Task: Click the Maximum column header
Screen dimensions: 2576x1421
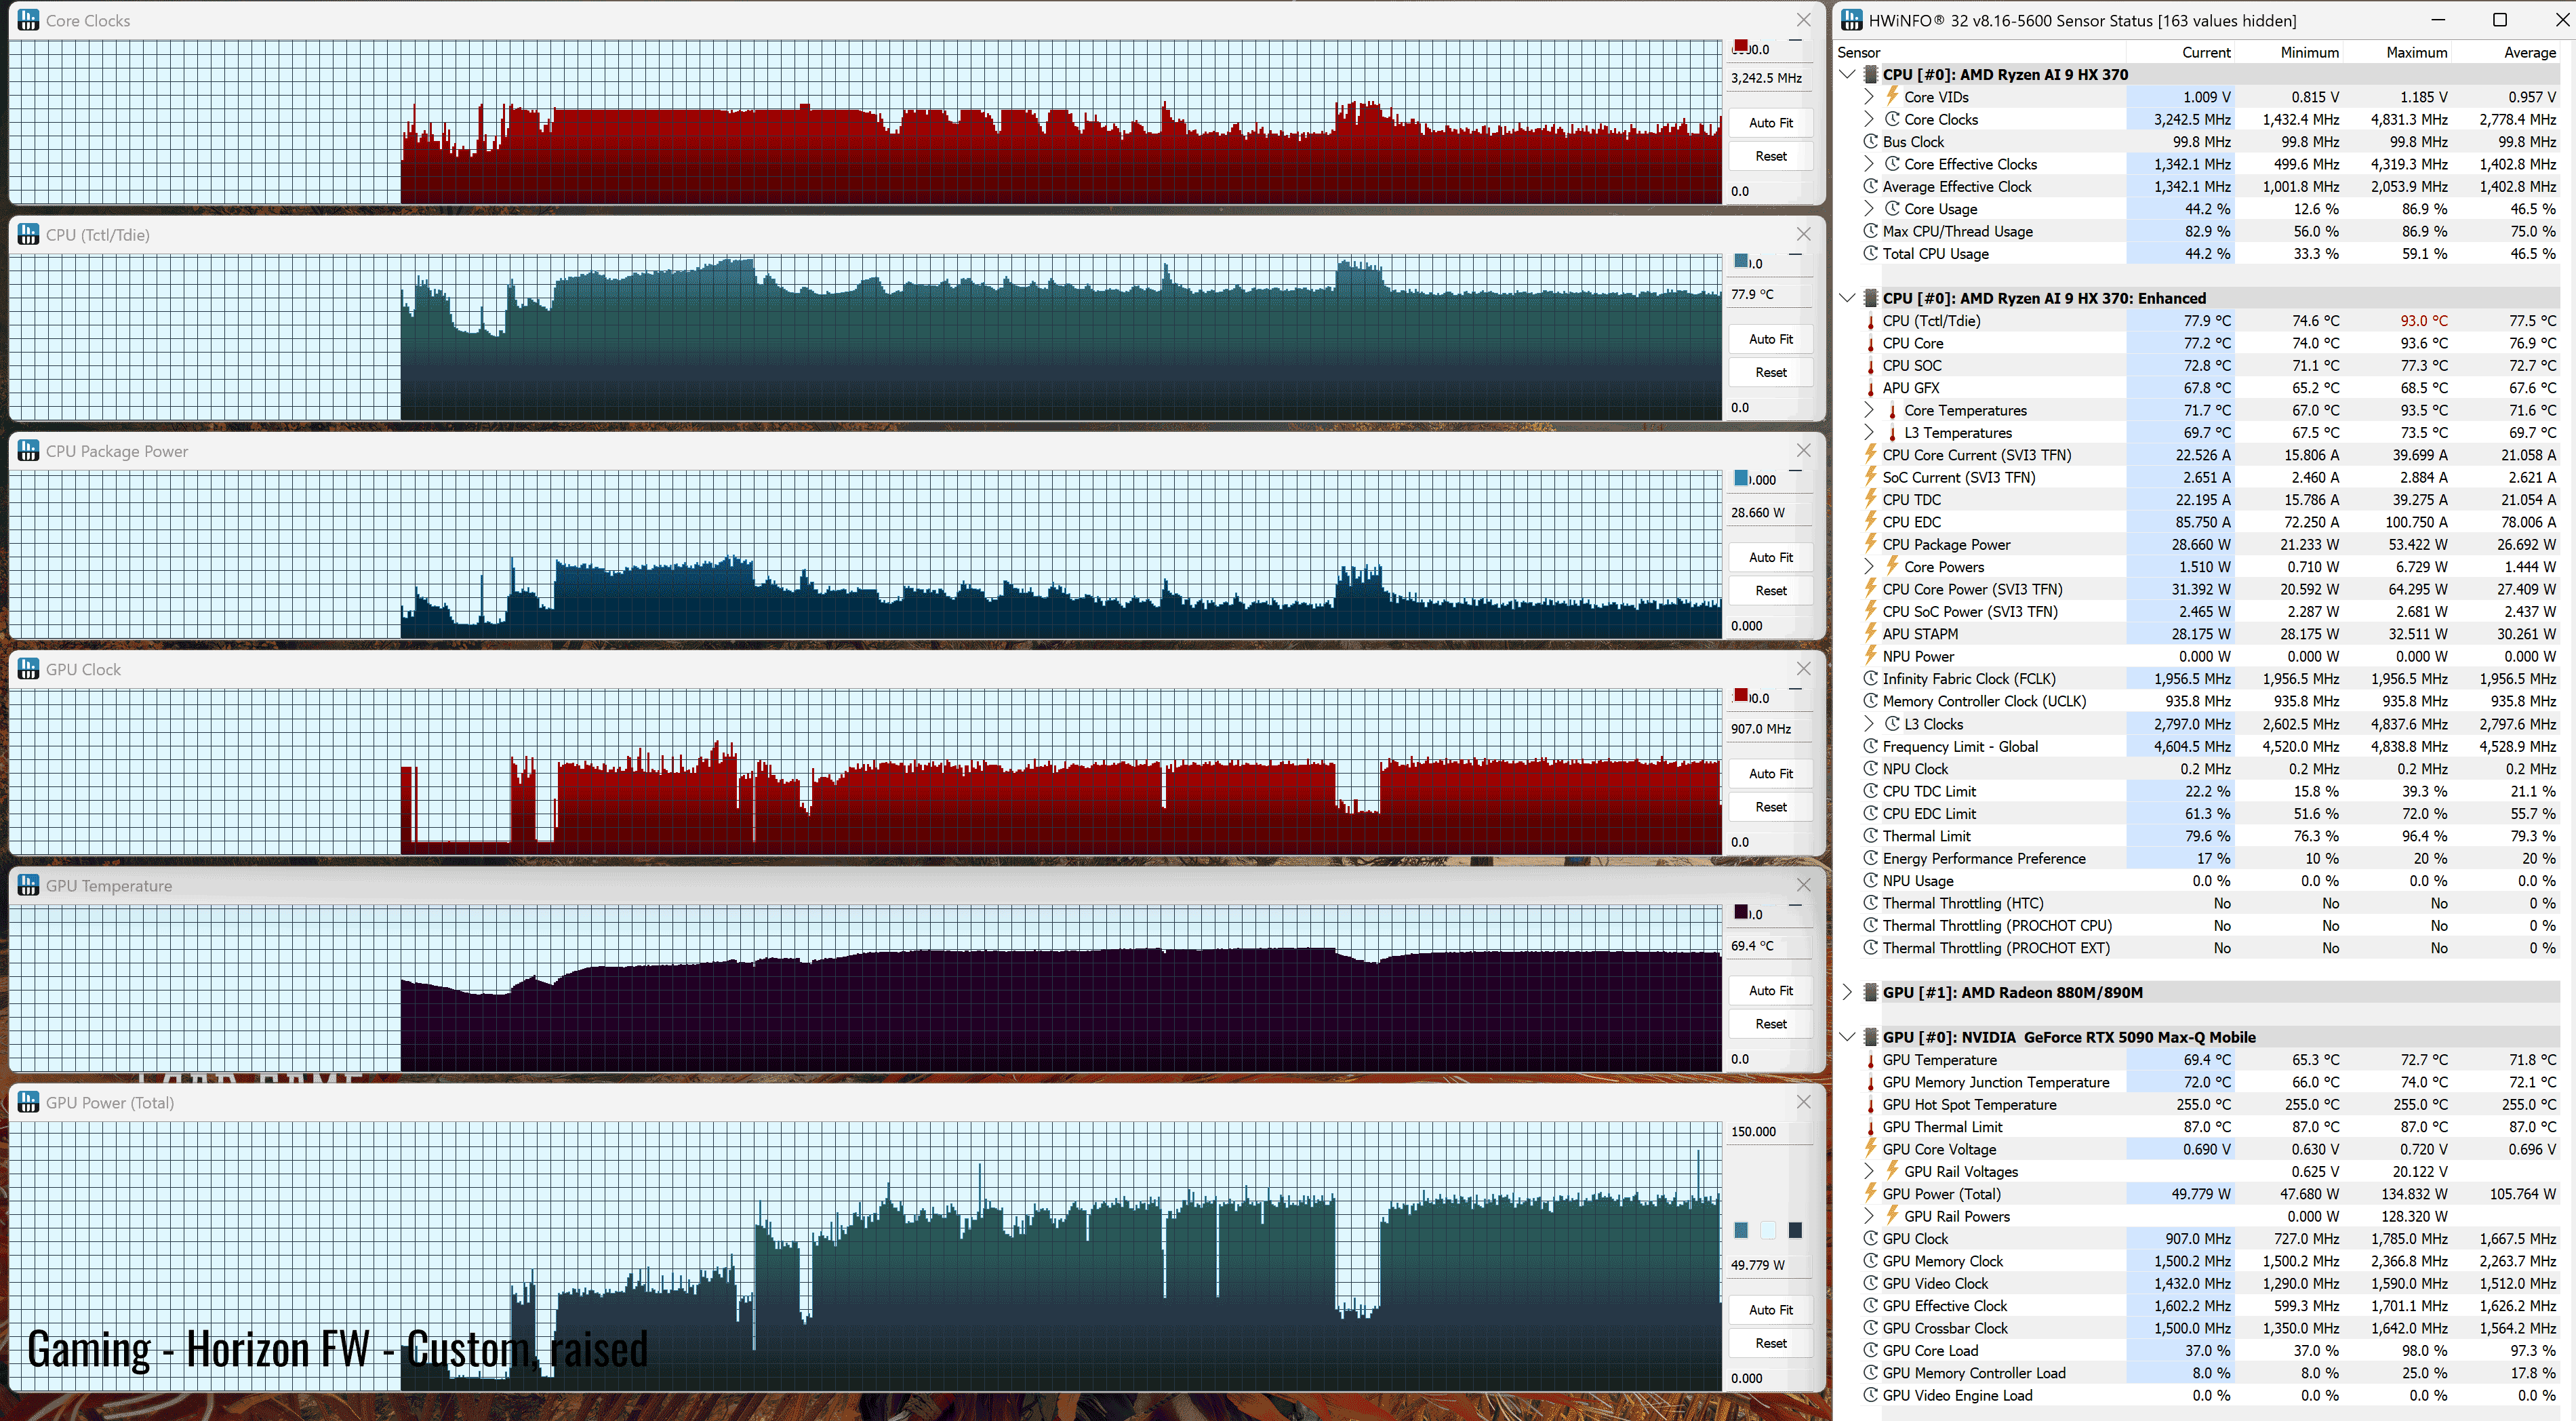Action: [2416, 52]
